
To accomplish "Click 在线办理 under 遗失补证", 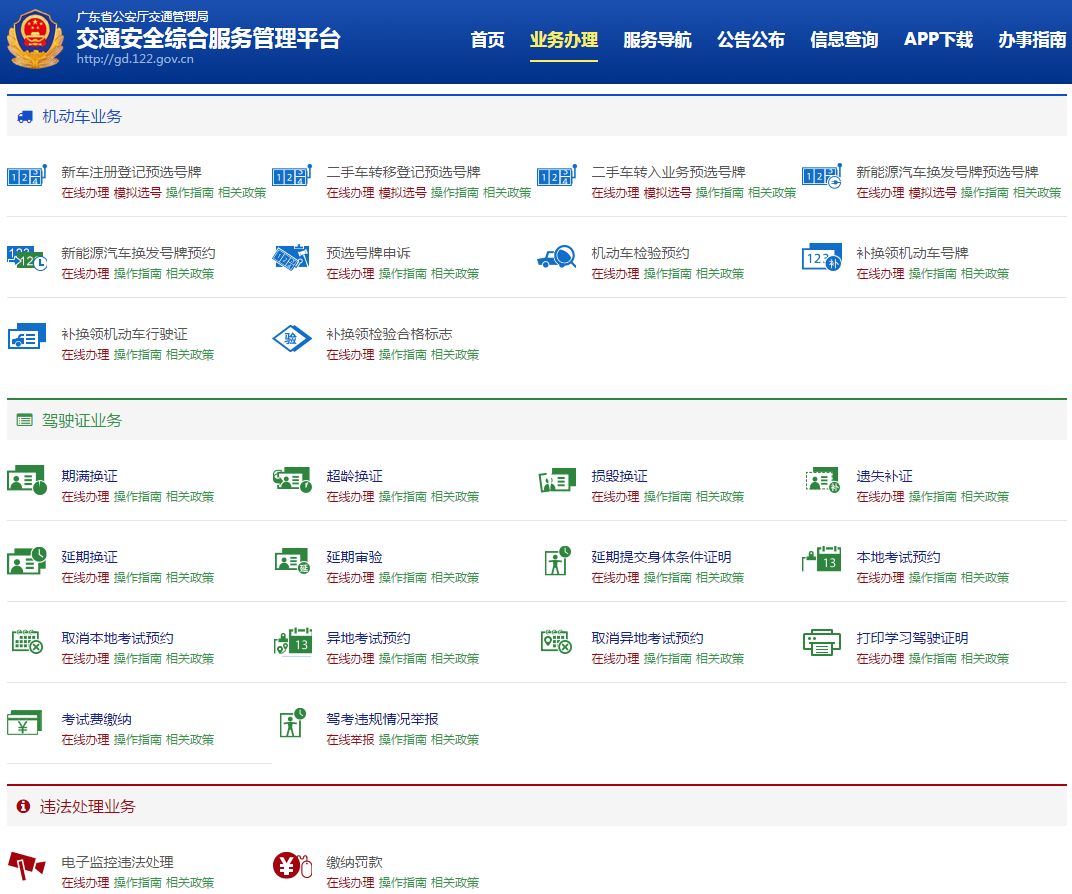I will click(x=880, y=497).
